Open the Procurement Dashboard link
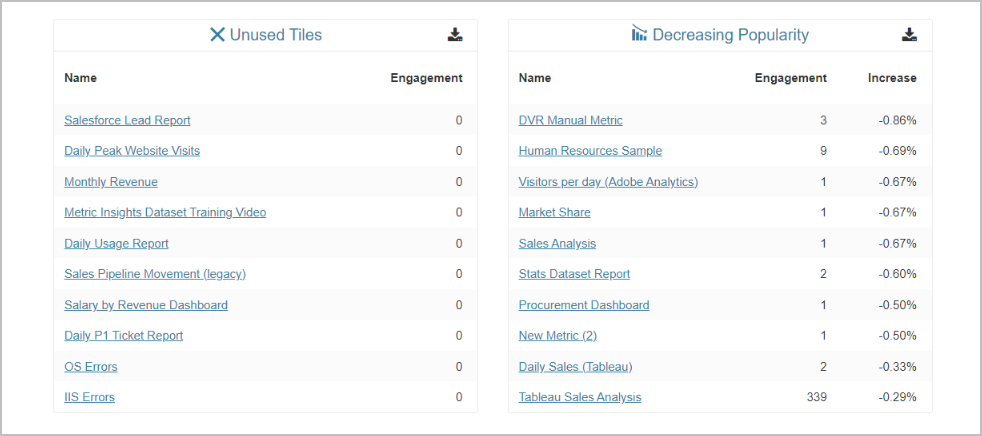 coord(584,305)
